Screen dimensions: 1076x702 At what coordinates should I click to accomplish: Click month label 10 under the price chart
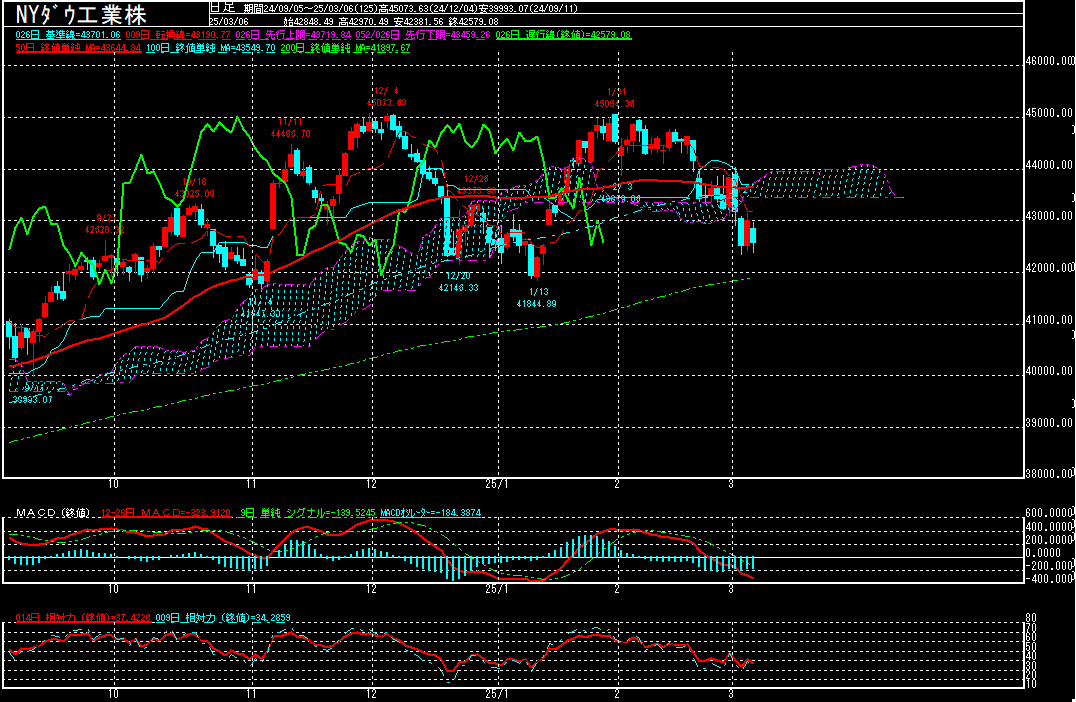113,484
